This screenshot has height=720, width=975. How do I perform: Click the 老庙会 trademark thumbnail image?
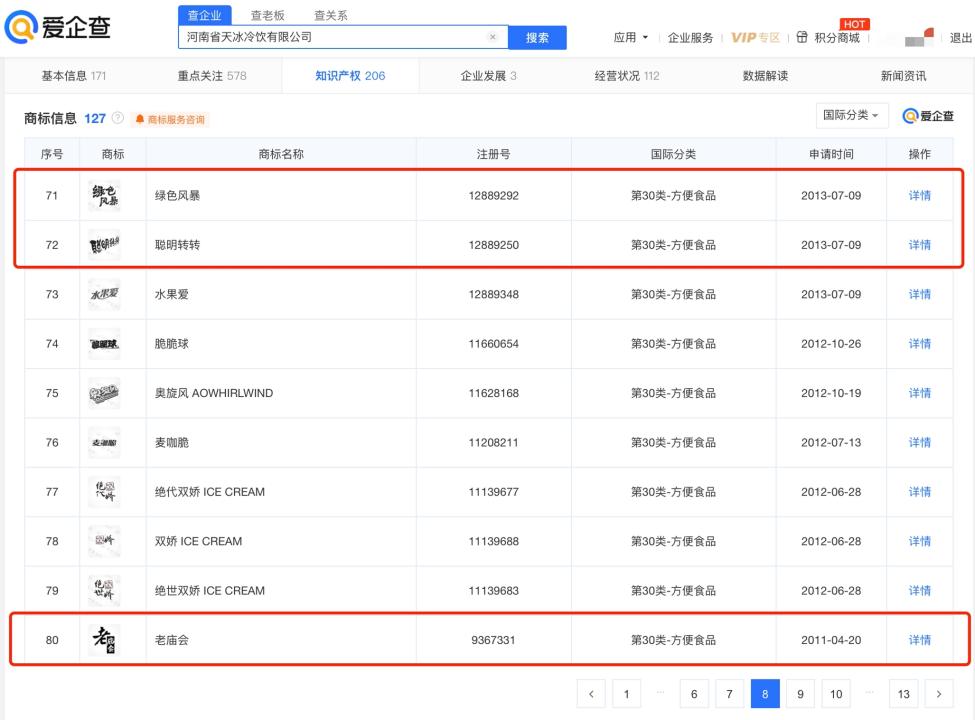tap(105, 639)
